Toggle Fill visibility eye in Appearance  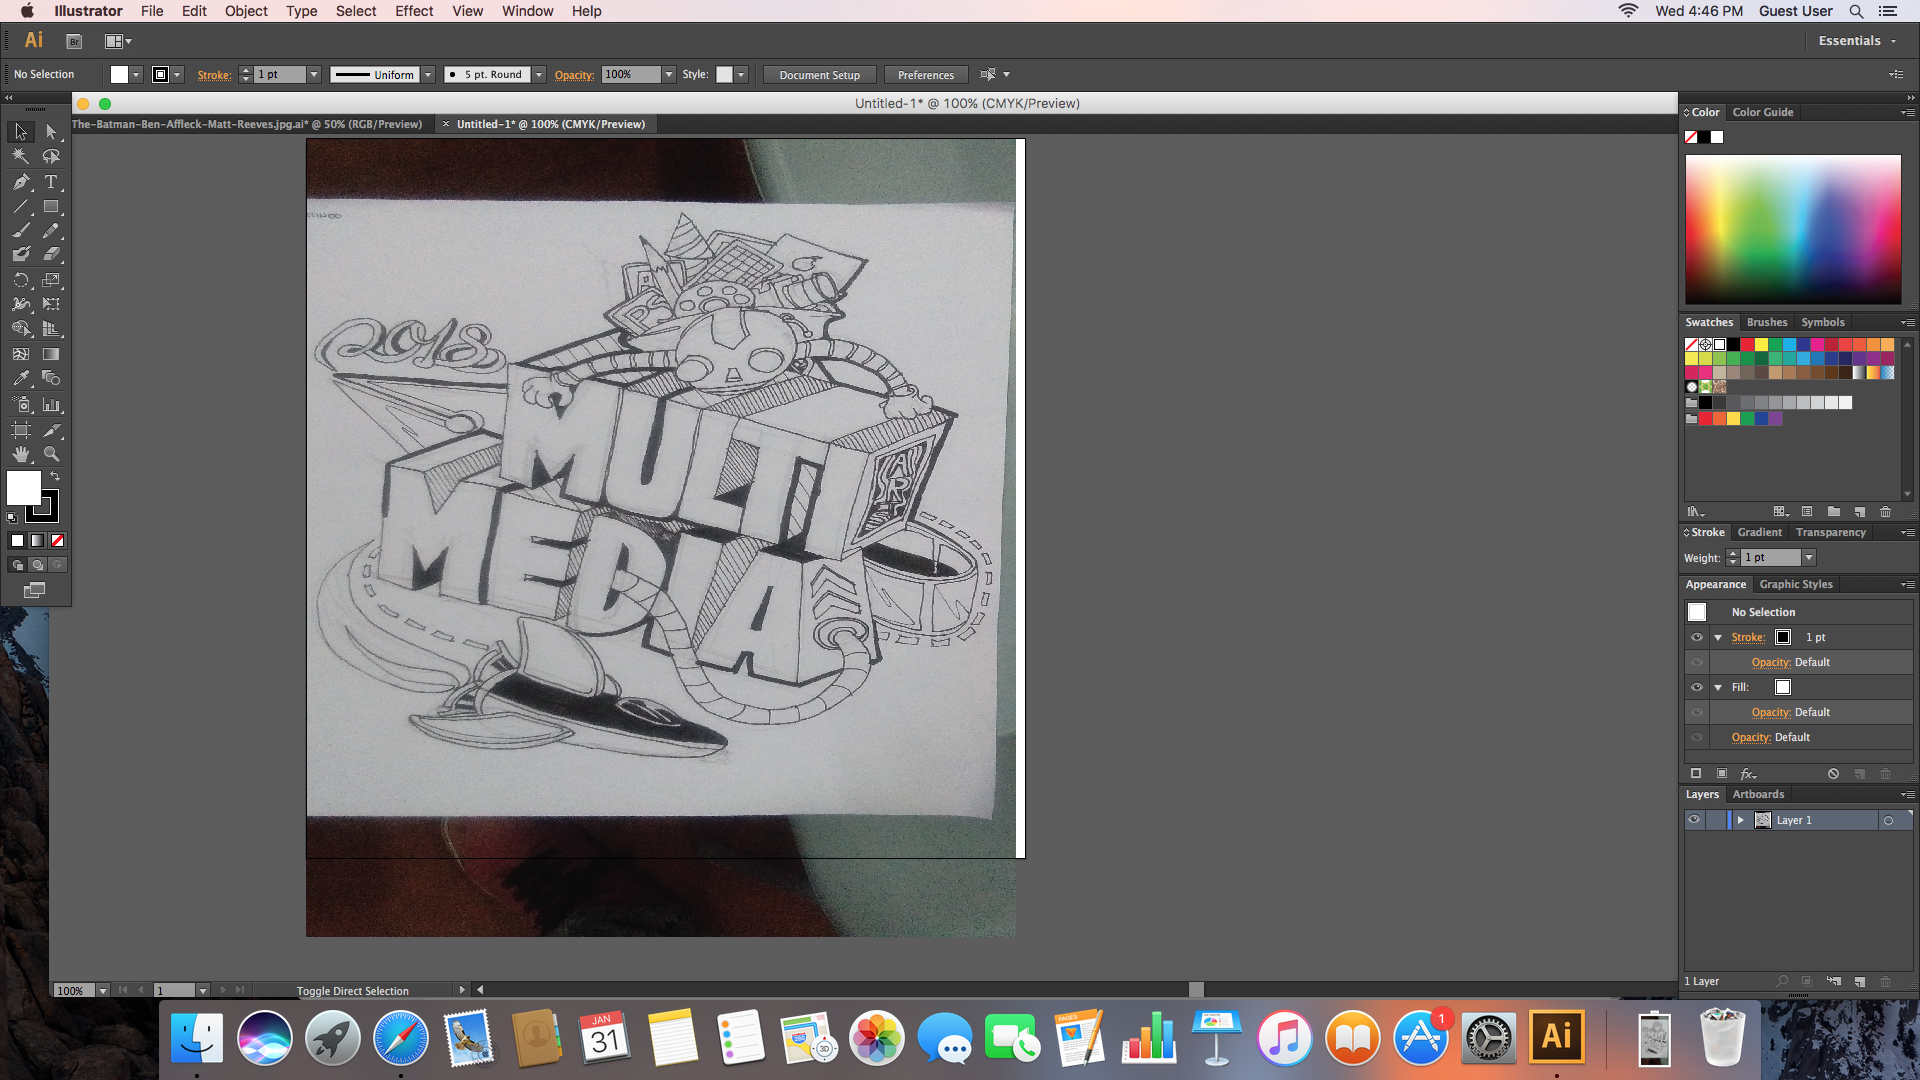point(1697,687)
